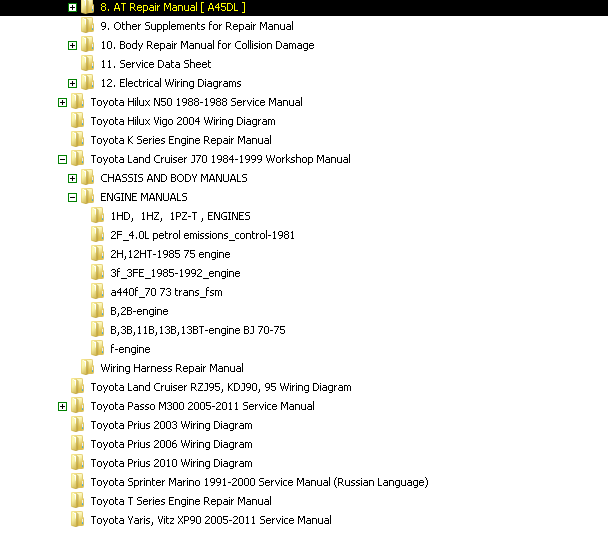The width and height of the screenshot is (608, 557).
Task: Select '8. AT Repair Manual [ A45DL ]' row
Action: tap(304, 8)
